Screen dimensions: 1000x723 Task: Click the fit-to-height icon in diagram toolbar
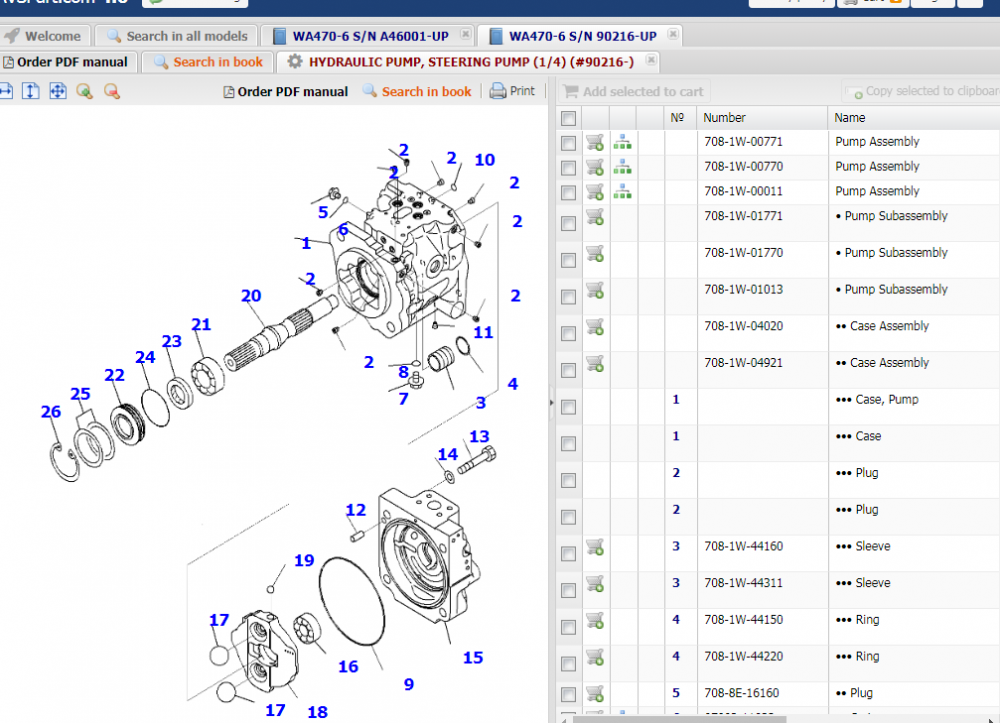pyautogui.click(x=31, y=91)
